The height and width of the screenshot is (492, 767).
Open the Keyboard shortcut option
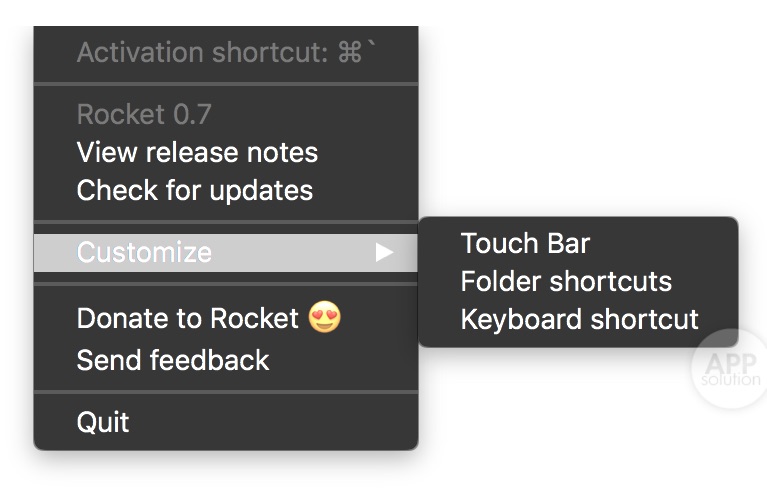click(579, 320)
